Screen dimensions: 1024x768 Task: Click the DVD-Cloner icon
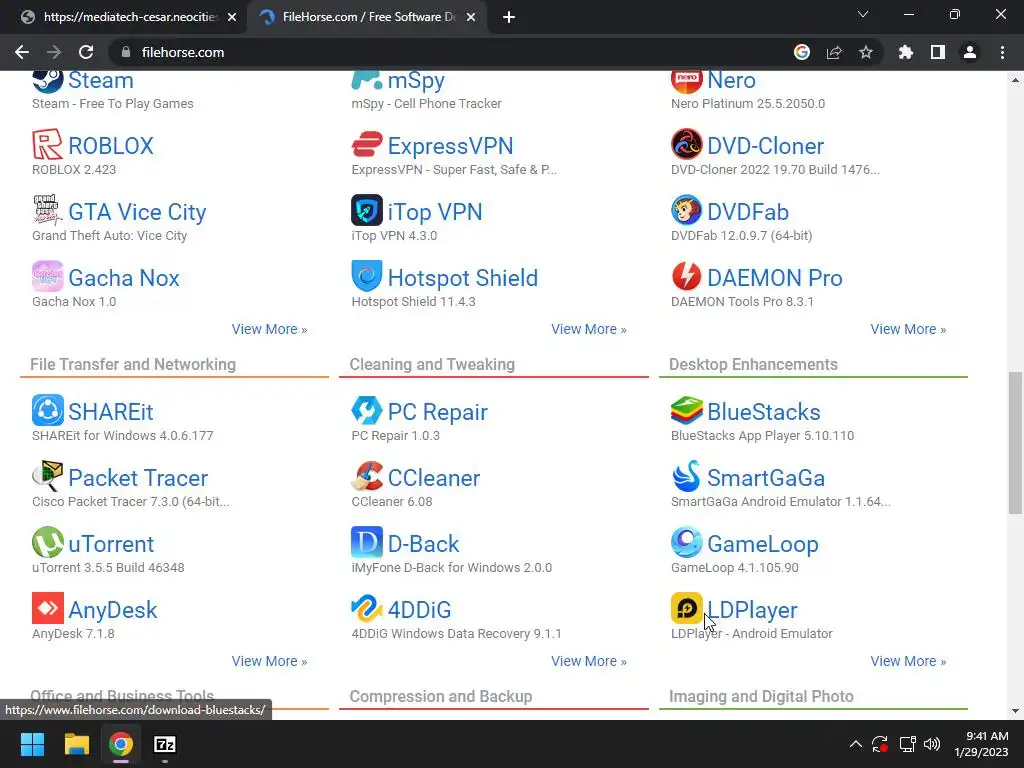[x=686, y=144]
